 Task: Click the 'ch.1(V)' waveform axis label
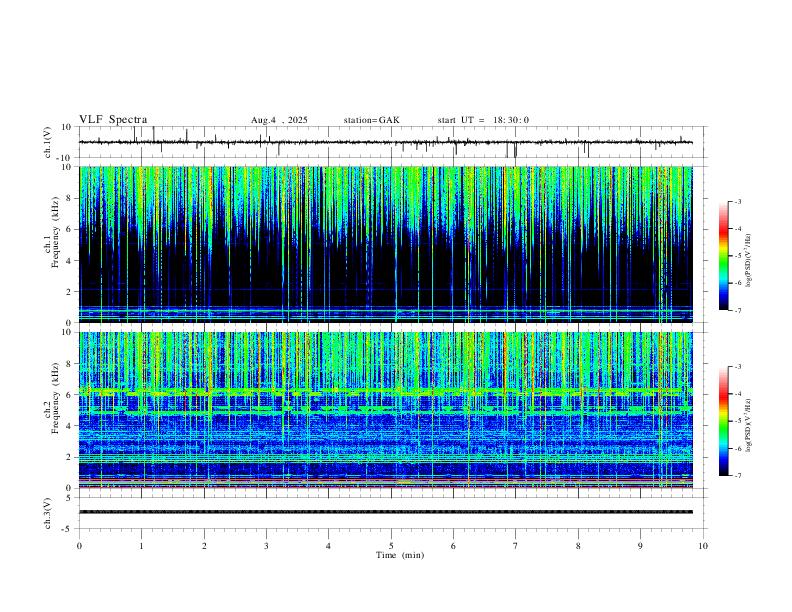pyautogui.click(x=48, y=142)
